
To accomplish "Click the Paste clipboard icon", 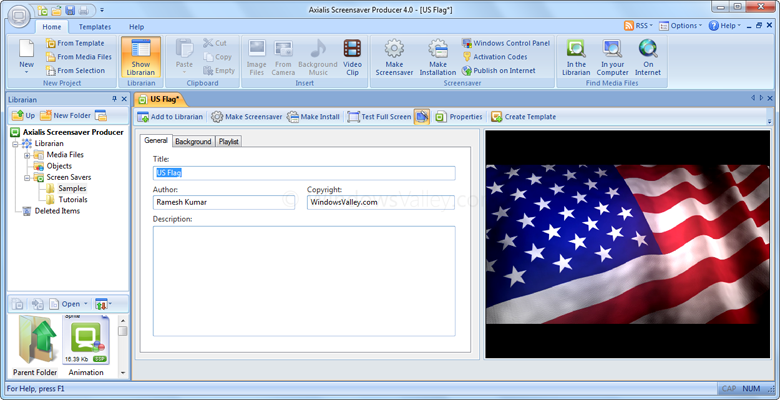I will [x=184, y=49].
